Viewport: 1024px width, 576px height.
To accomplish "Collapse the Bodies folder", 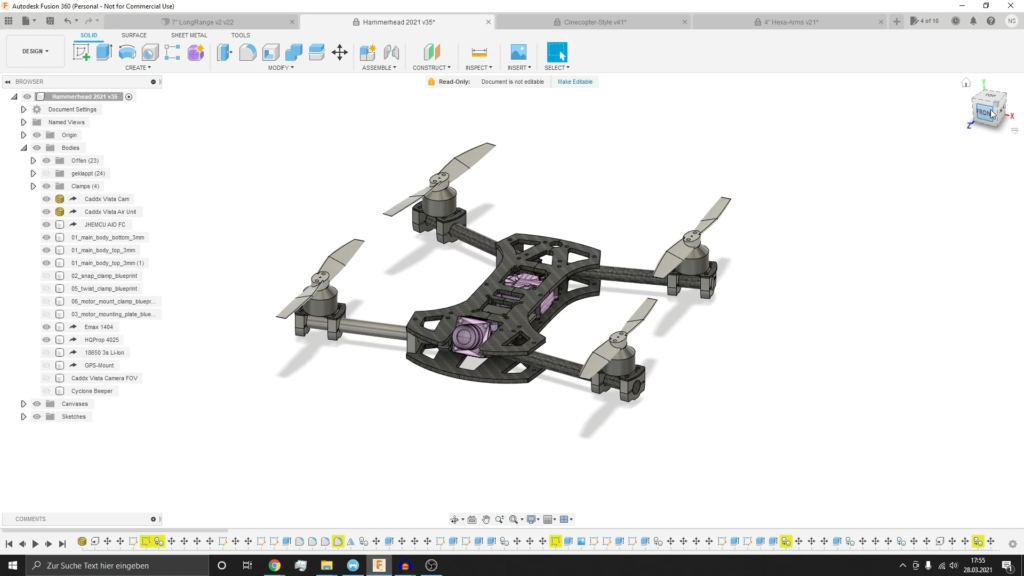I will pos(24,148).
